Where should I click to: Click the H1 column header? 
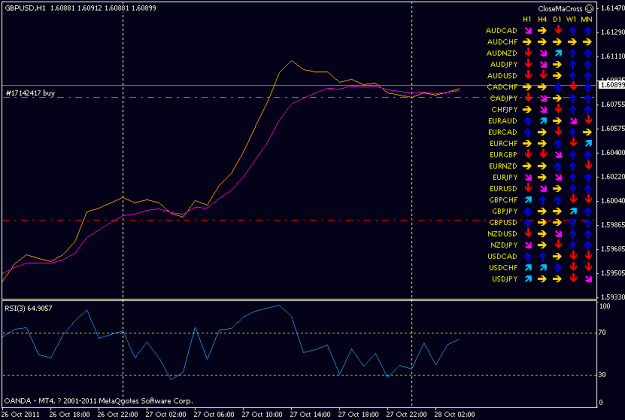pos(527,19)
